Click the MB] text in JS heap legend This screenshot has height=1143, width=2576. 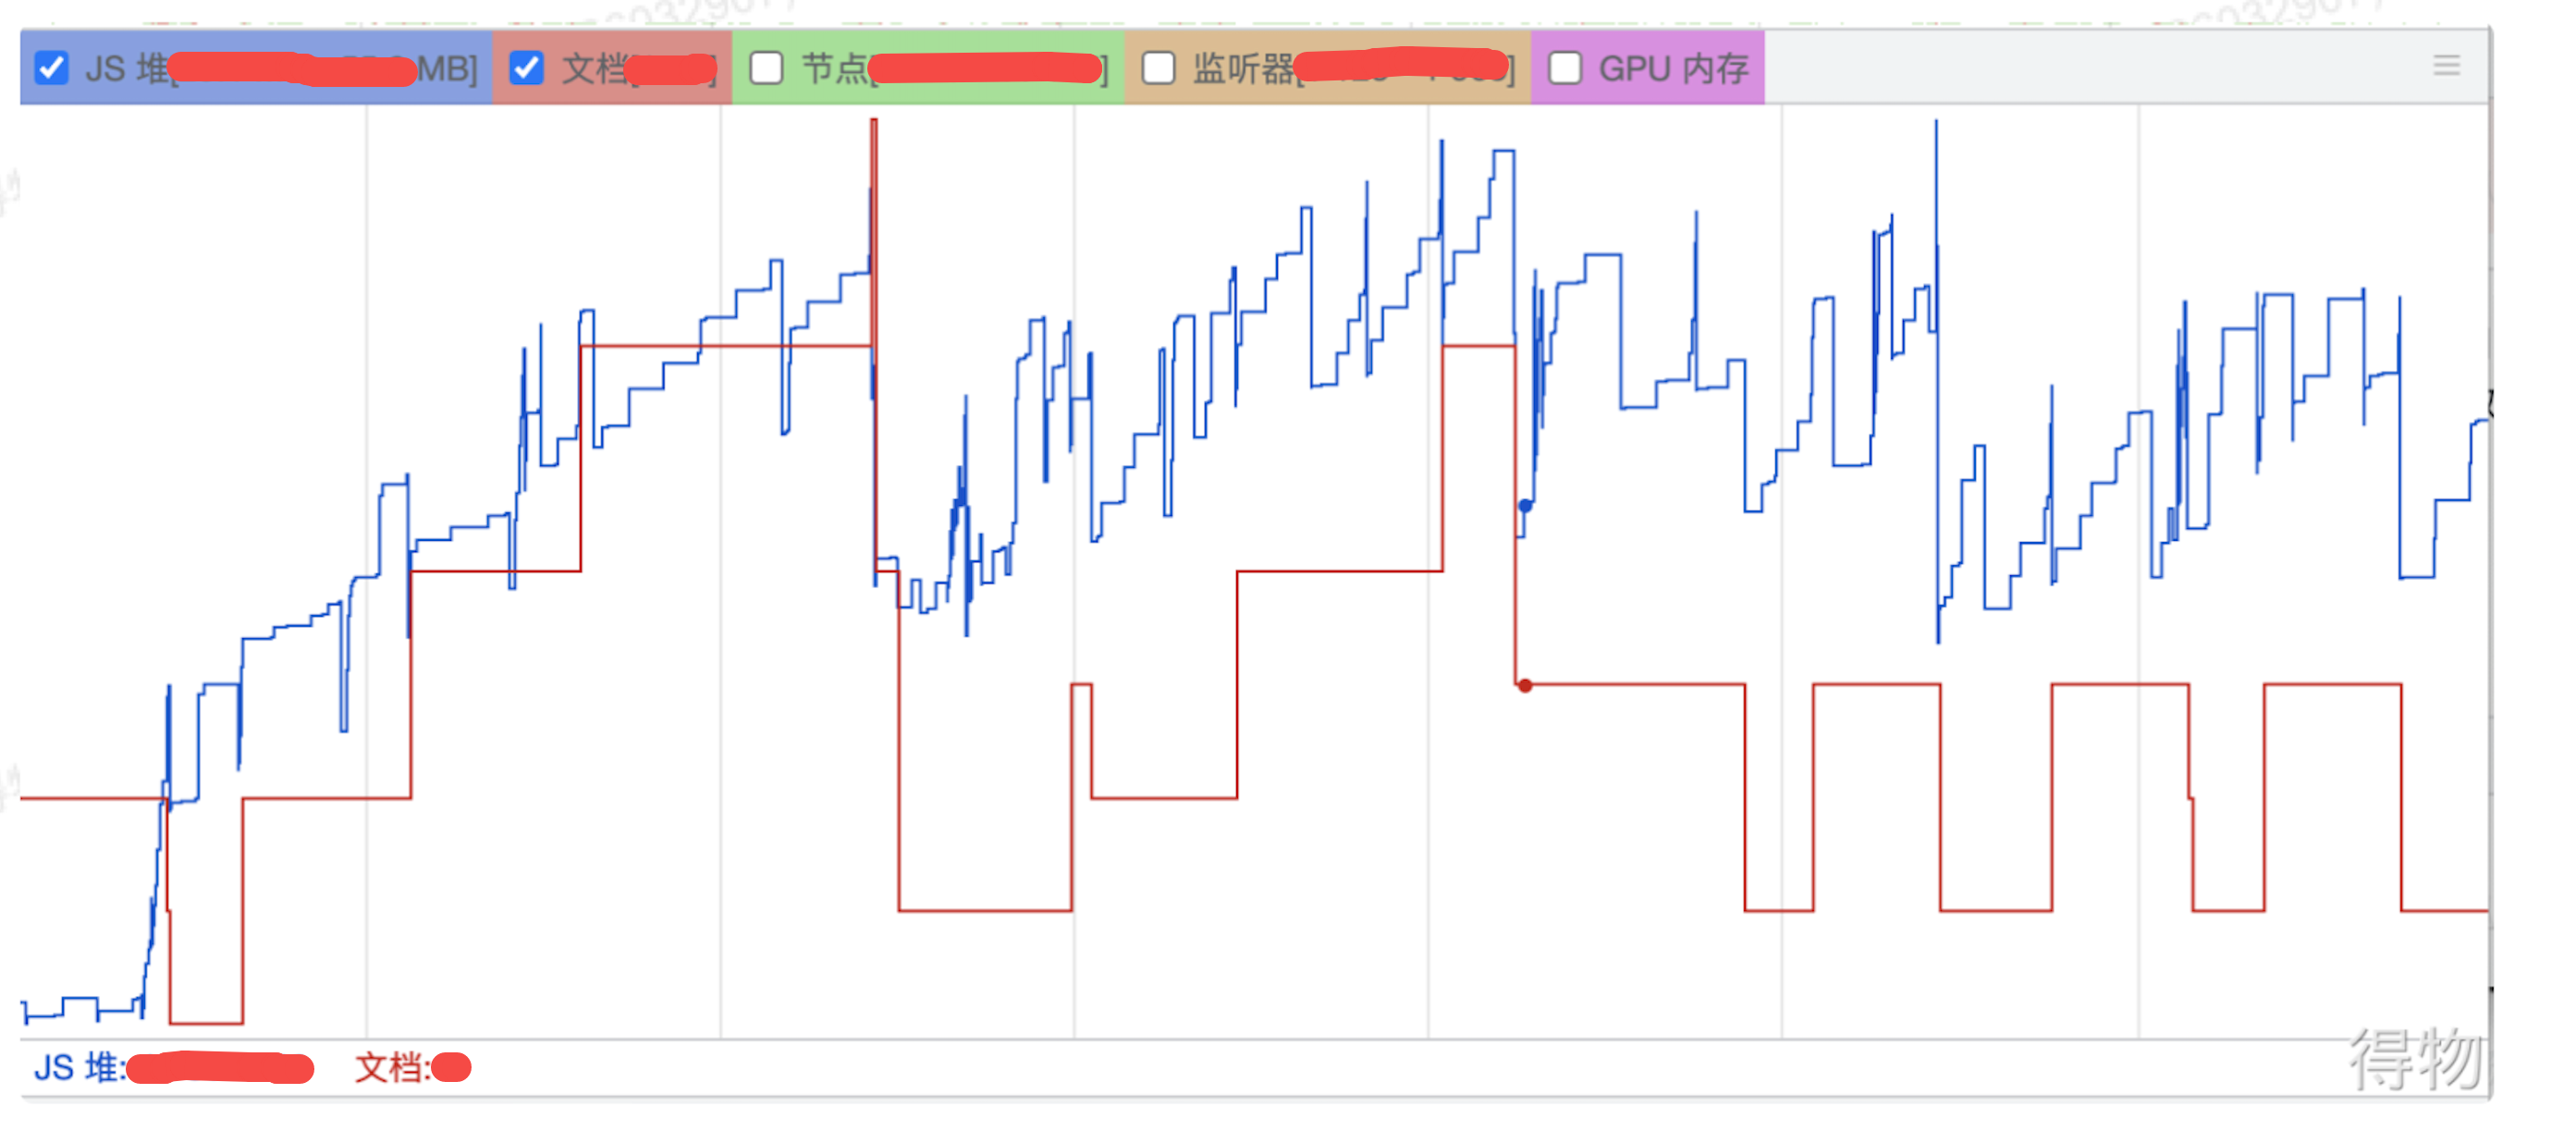(x=447, y=69)
